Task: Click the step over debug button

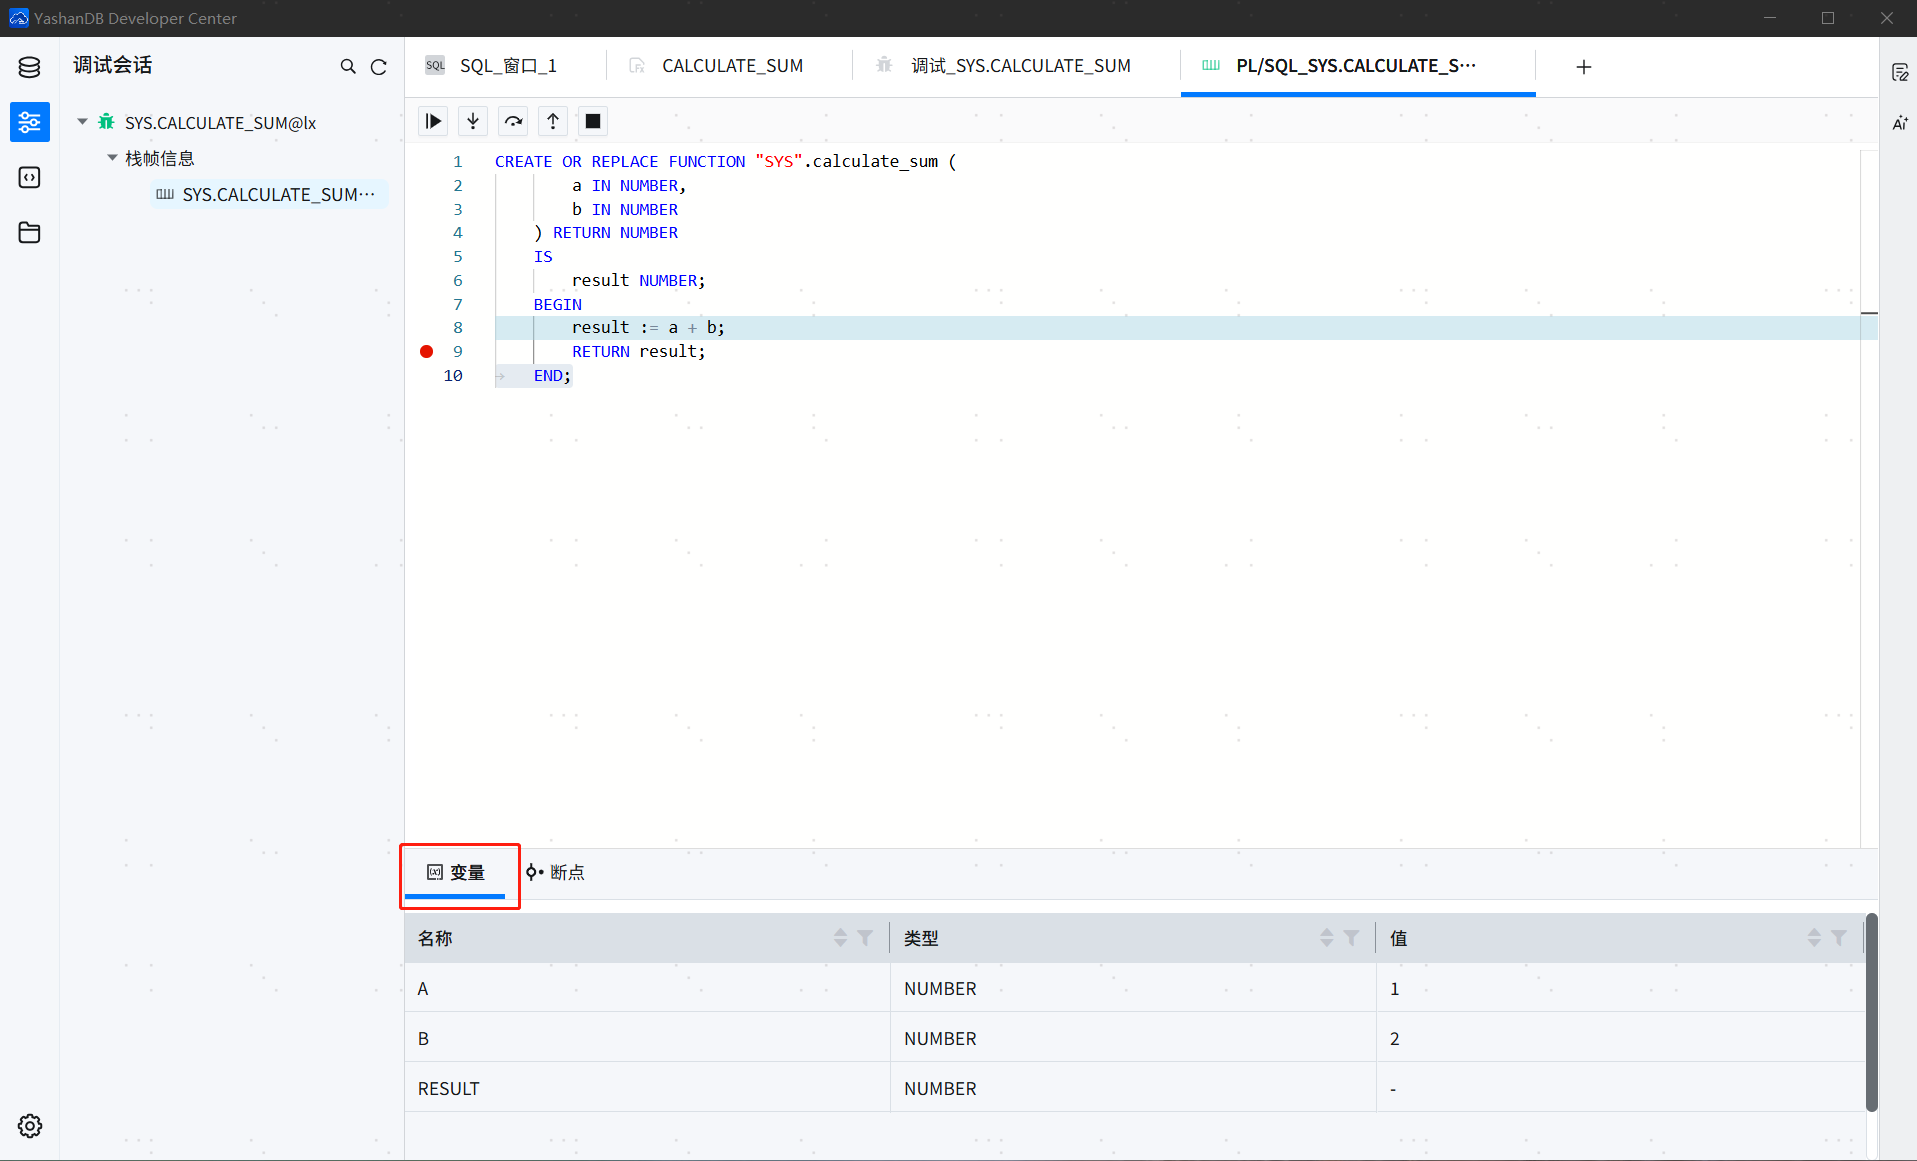Action: 513,121
